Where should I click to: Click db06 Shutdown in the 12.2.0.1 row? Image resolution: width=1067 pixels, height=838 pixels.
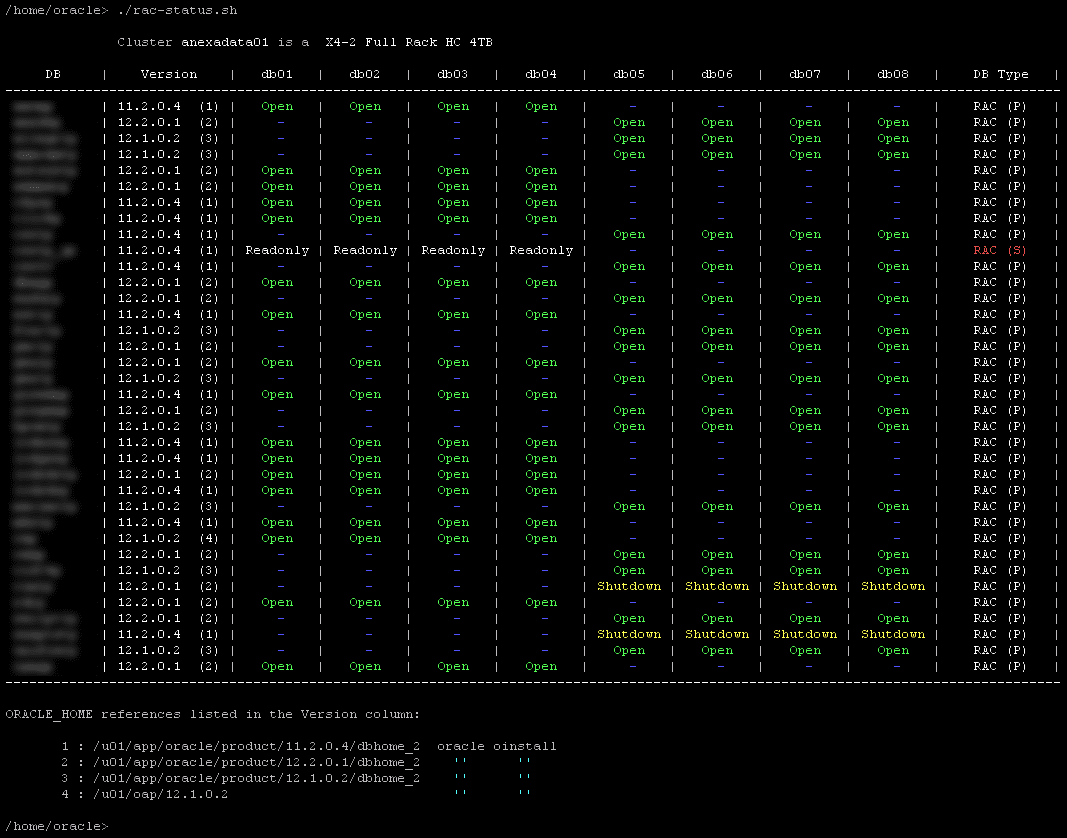717,586
